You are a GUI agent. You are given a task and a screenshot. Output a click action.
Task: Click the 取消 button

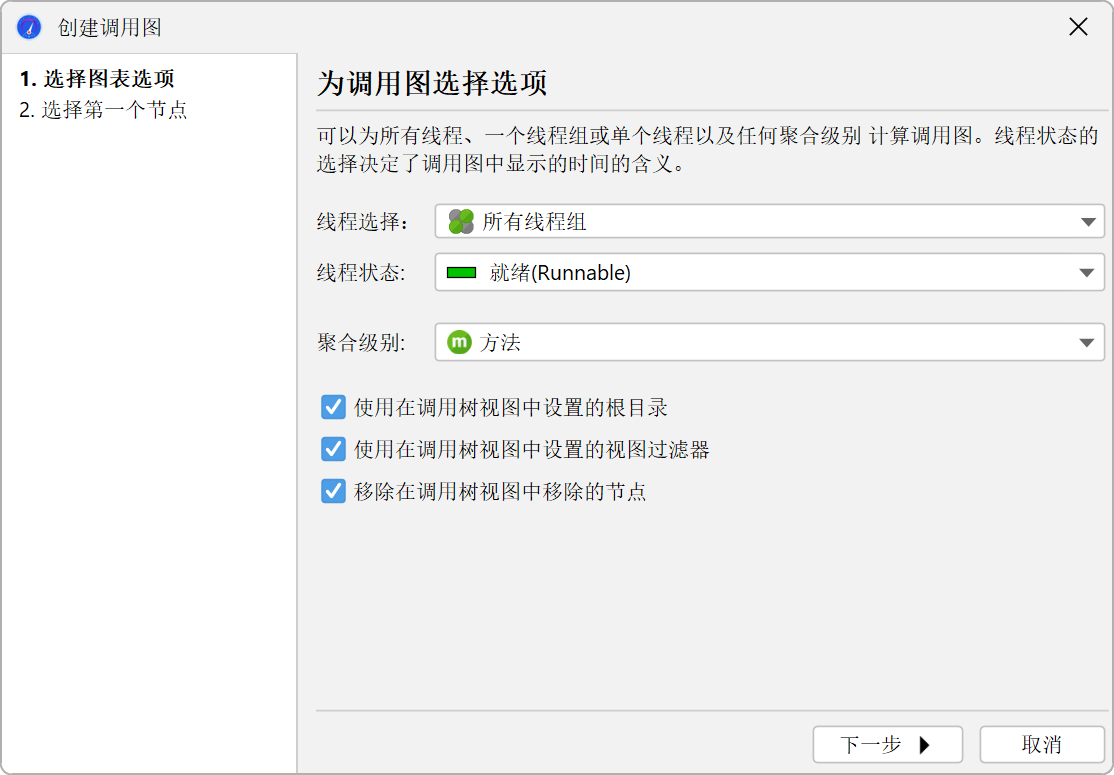click(1041, 745)
